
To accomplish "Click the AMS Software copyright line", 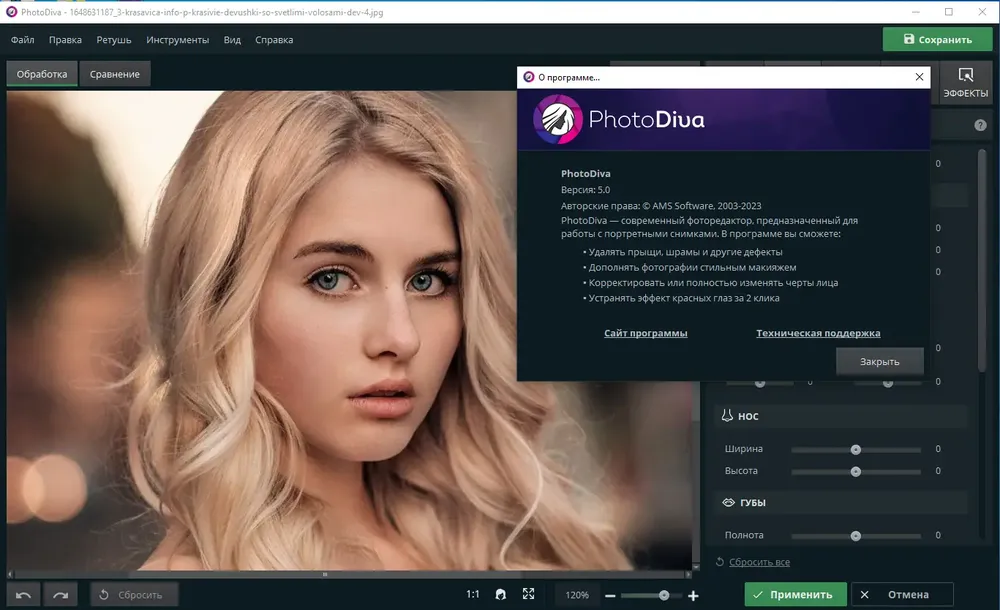I will [661, 205].
